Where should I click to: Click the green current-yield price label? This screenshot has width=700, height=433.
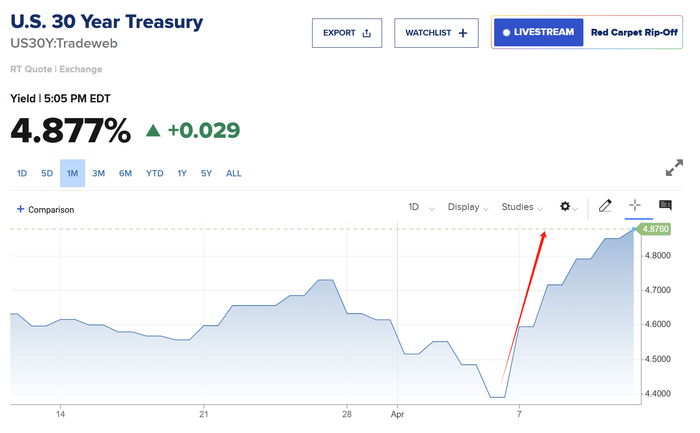655,229
